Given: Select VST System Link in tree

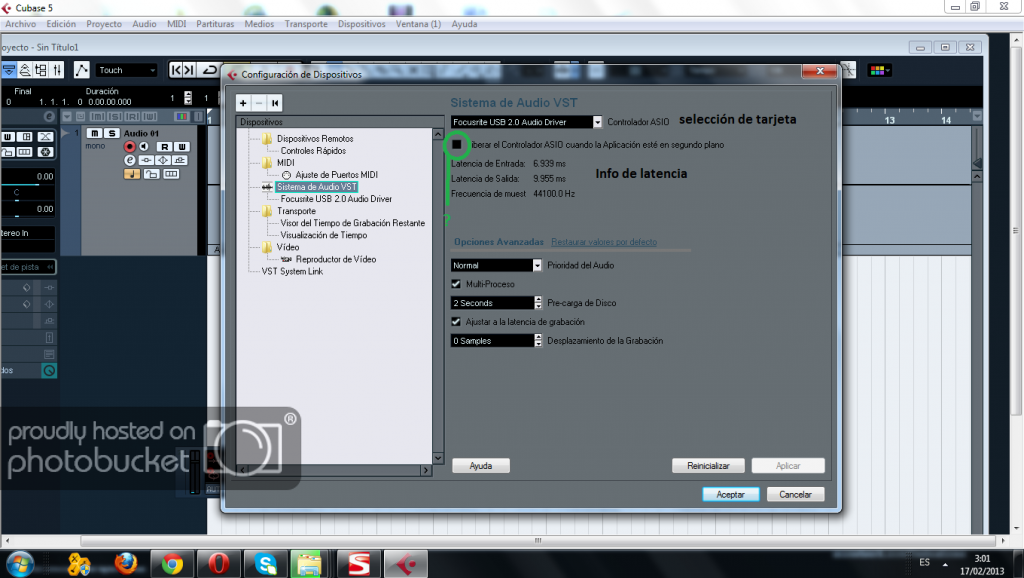Looking at the screenshot, I should [292, 271].
